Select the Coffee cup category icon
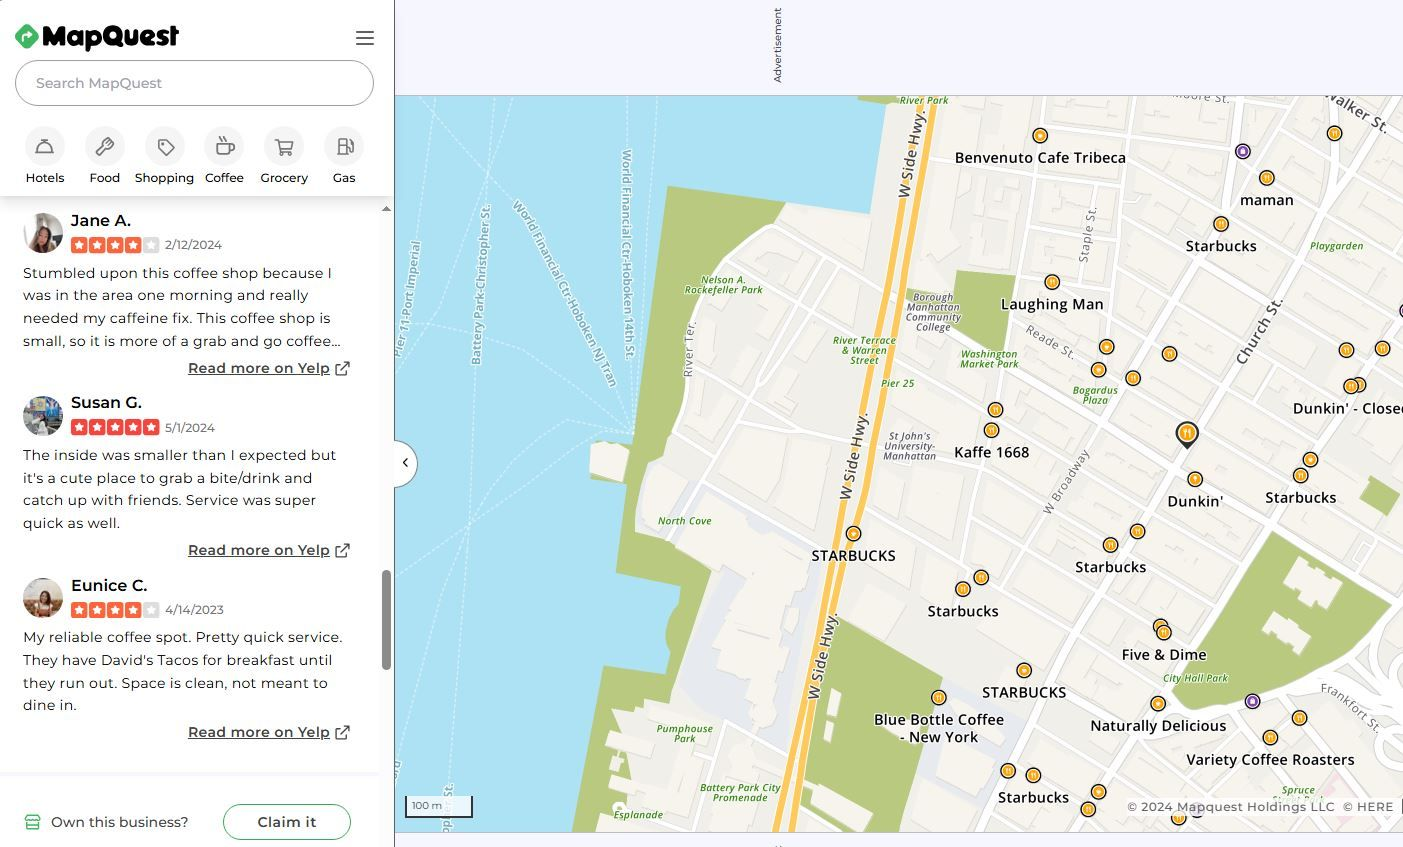 point(224,145)
